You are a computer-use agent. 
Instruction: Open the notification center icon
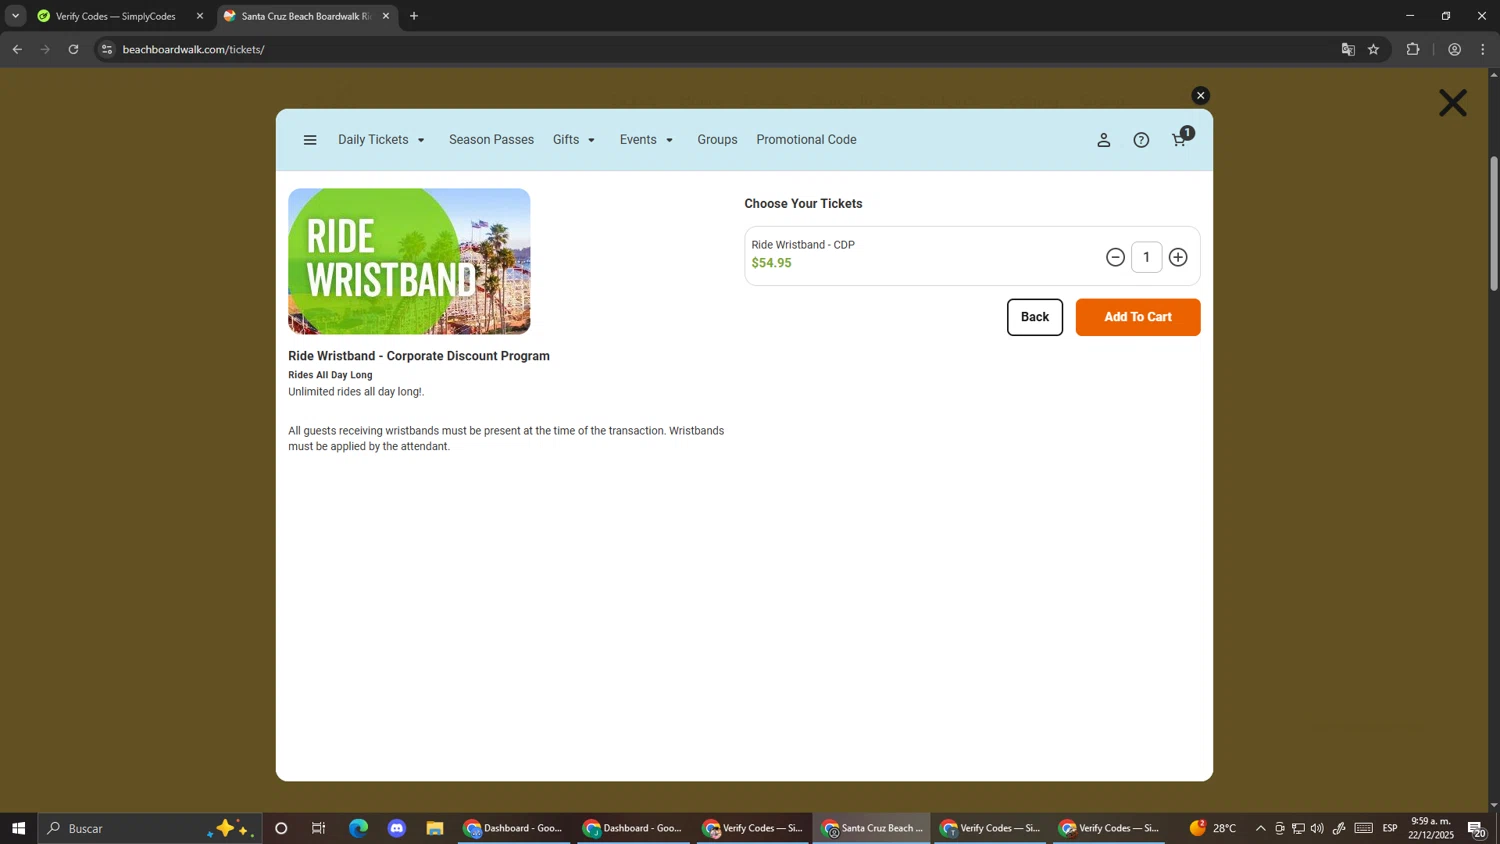point(1476,828)
